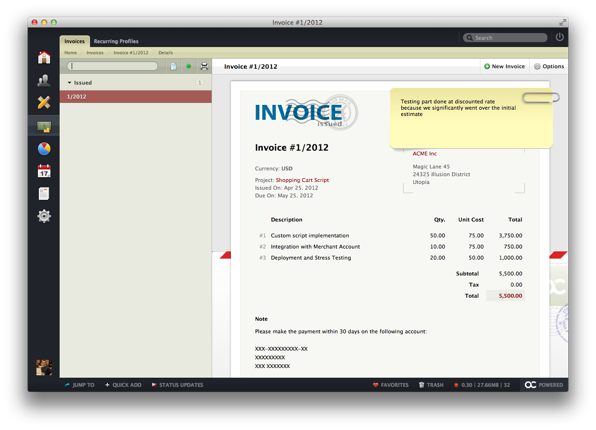The height and width of the screenshot is (430, 596).
Task: Click Home in the breadcrumb
Action: (70, 52)
